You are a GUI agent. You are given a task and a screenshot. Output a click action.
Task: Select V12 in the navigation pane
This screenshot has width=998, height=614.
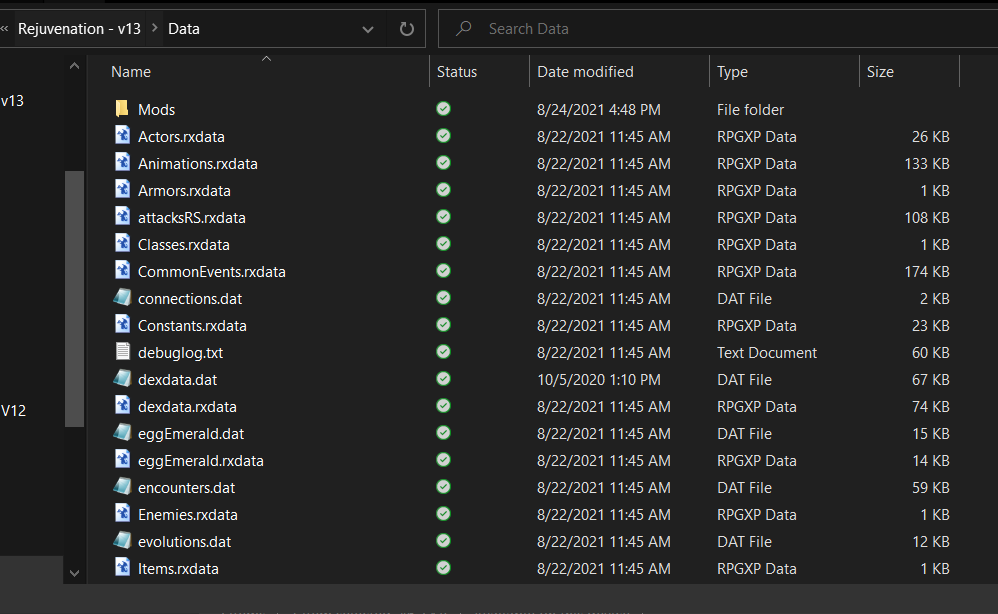coord(13,410)
